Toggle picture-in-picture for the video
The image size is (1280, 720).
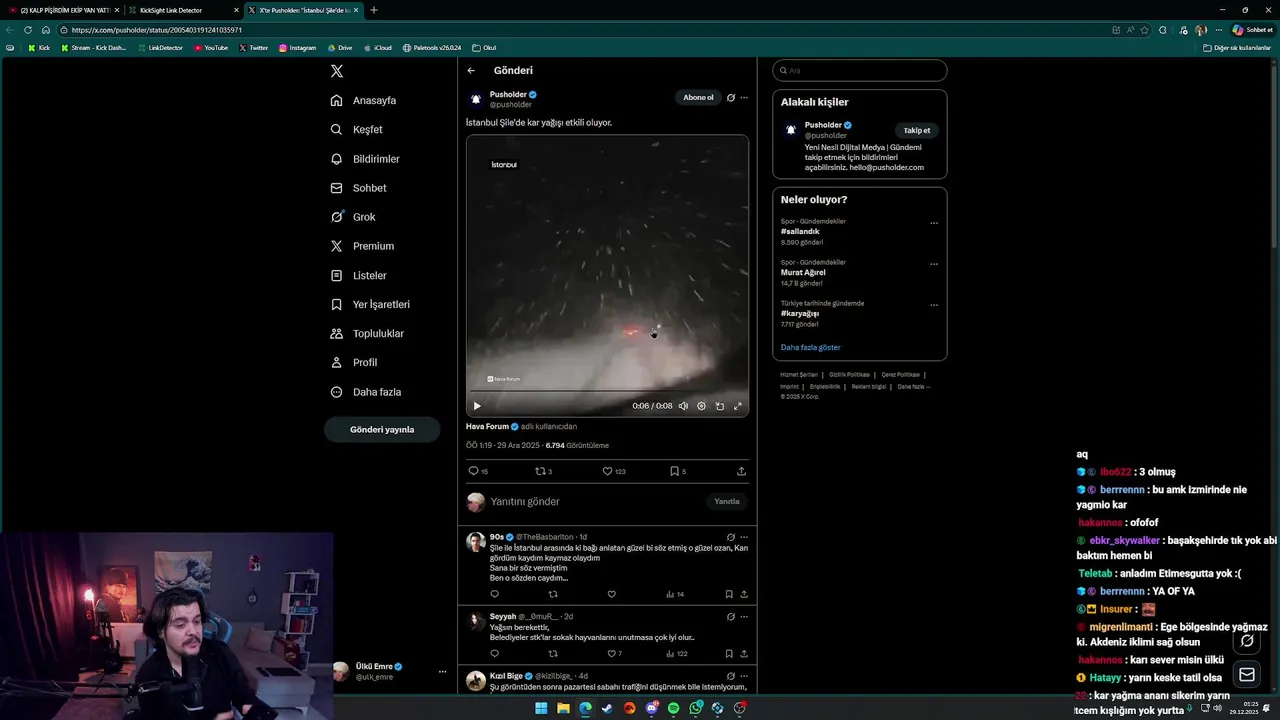[720, 406]
